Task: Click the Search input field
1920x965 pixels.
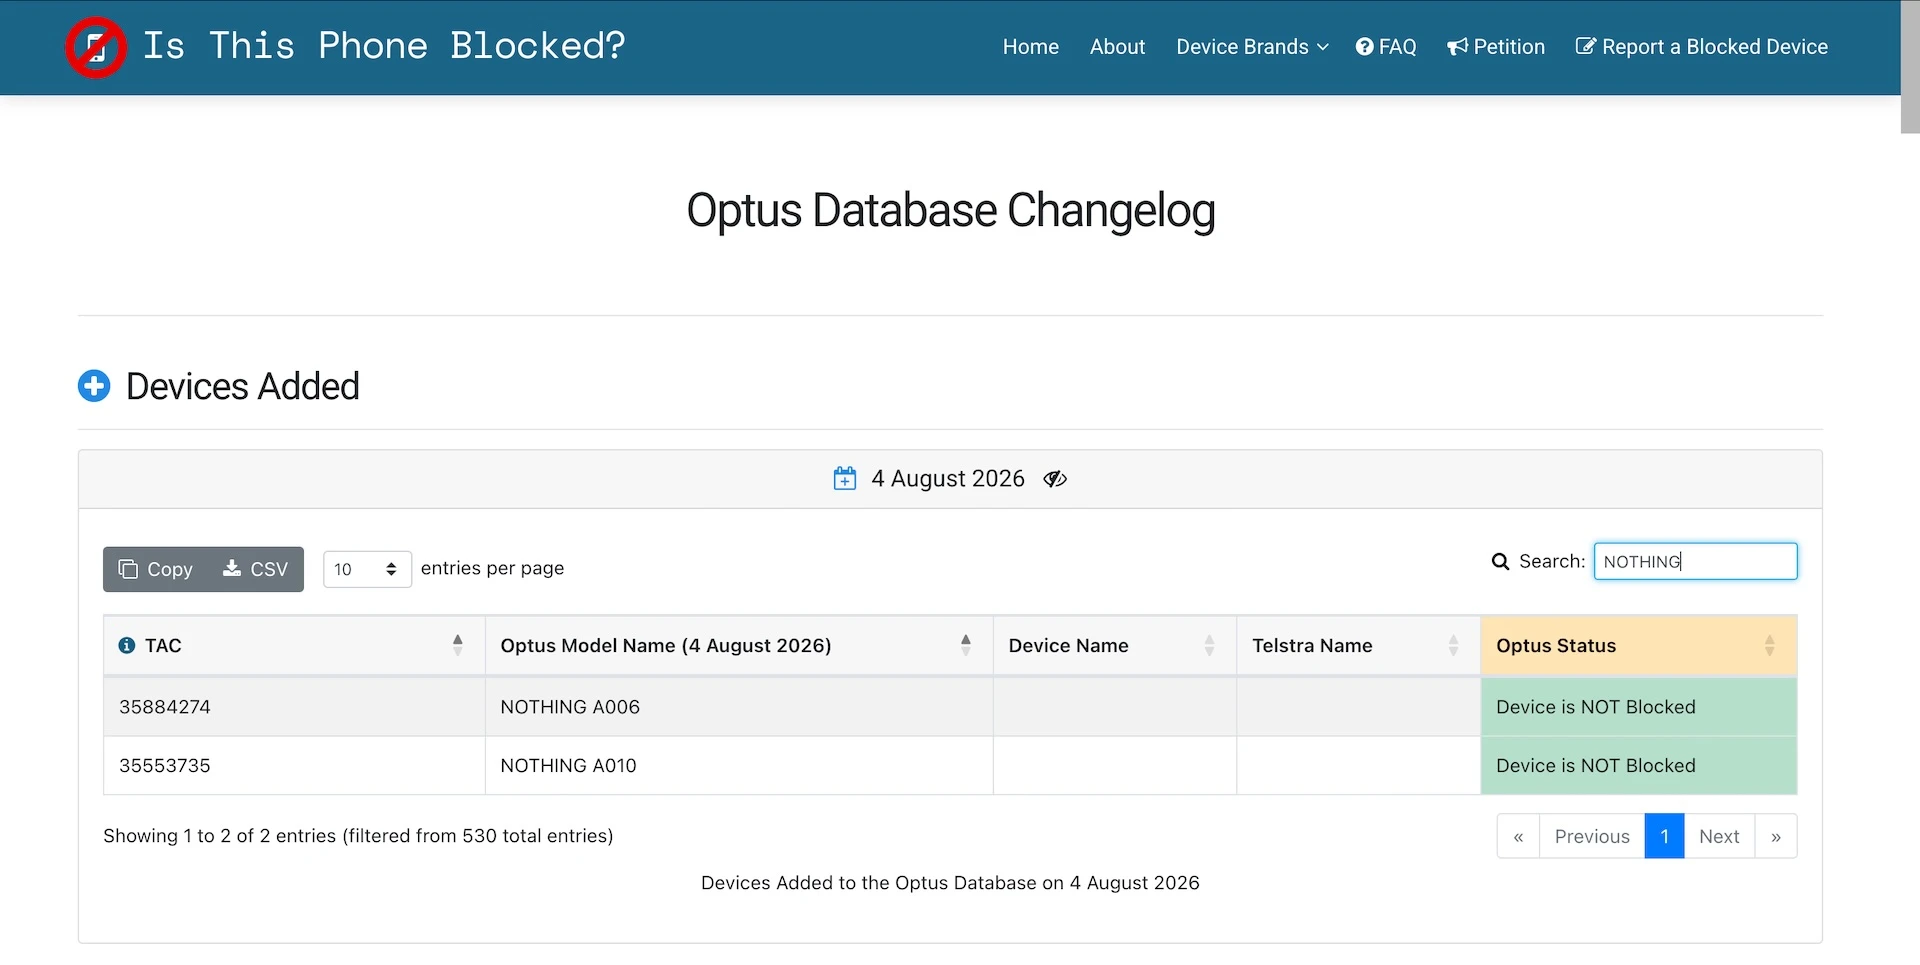Action: 1695,562
